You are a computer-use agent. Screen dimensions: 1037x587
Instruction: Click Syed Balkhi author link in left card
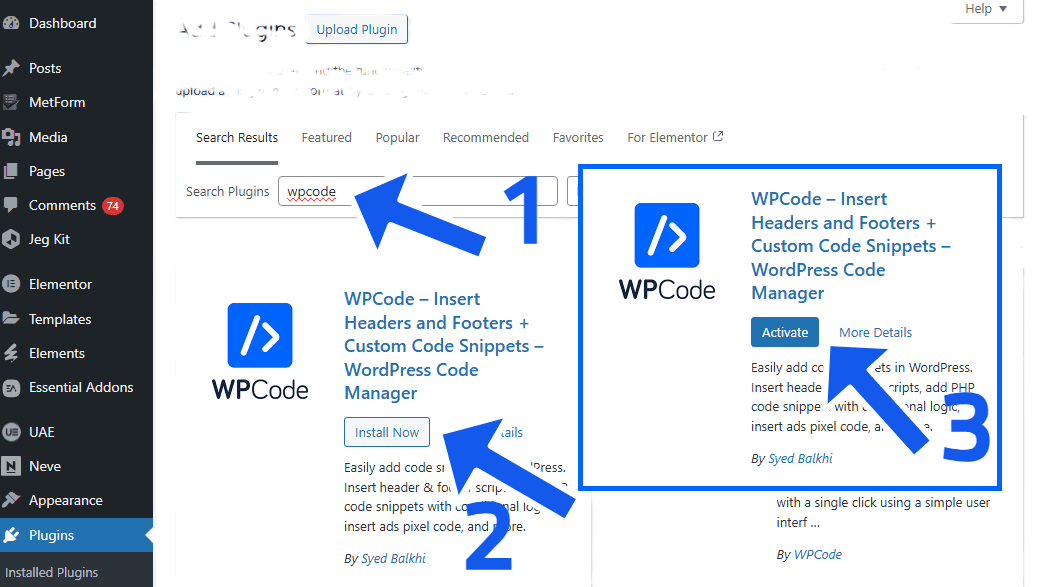pyautogui.click(x=394, y=559)
